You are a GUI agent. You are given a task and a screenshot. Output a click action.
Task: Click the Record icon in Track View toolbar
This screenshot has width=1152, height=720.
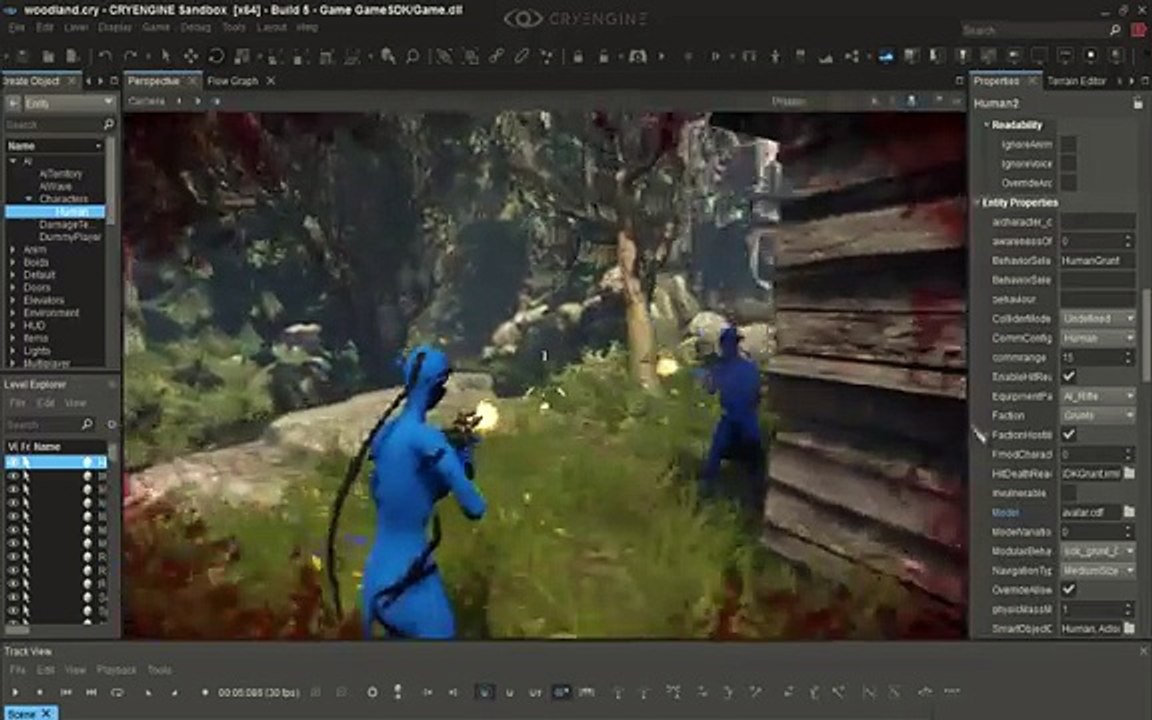(x=204, y=692)
